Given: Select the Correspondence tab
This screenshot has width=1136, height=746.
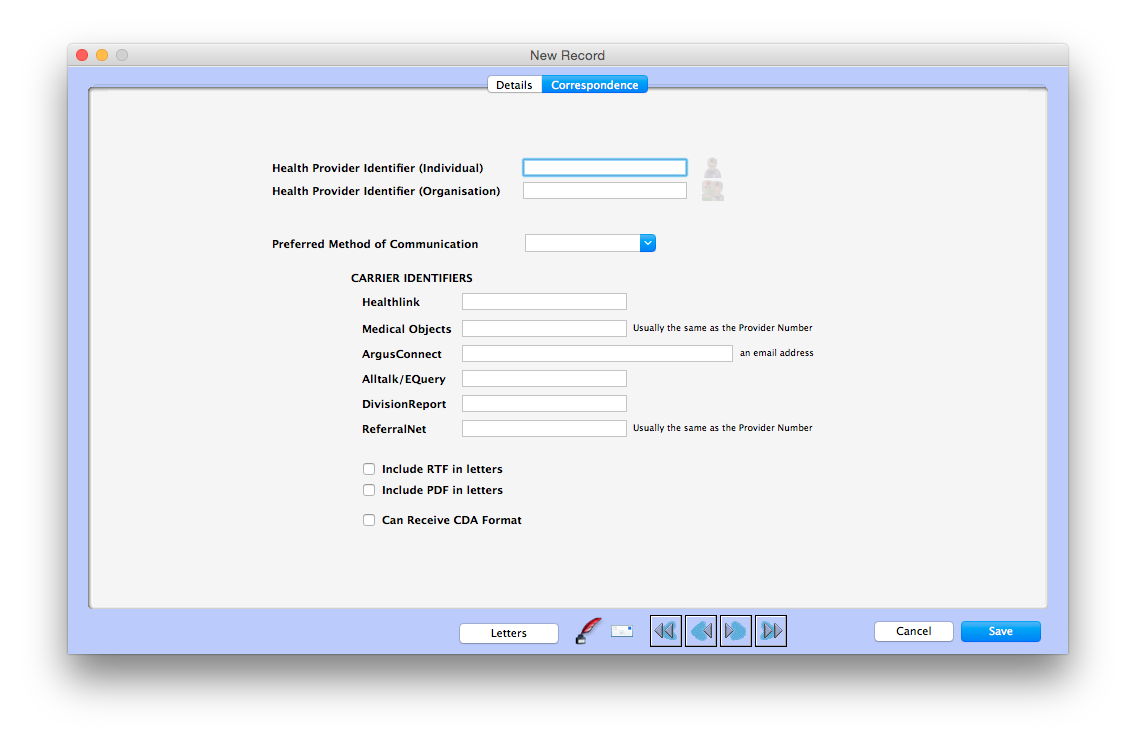Looking at the screenshot, I should 594,85.
